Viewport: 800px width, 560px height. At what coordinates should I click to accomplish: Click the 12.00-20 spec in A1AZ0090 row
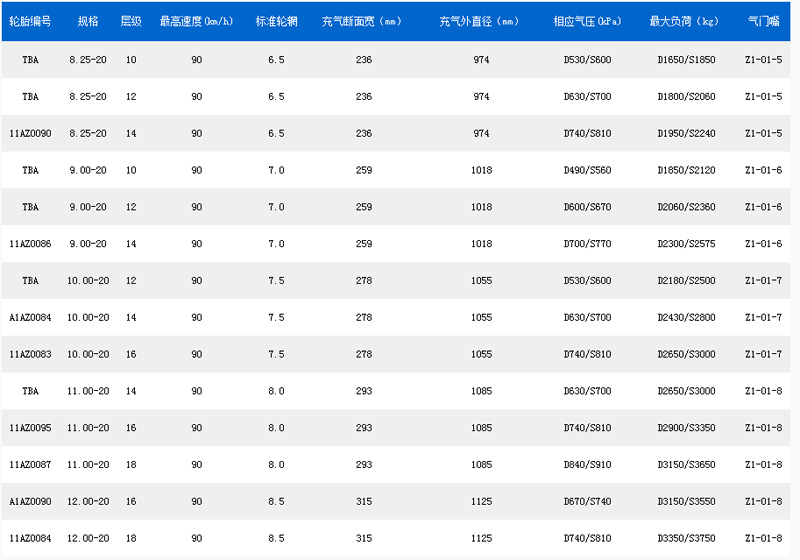click(x=88, y=501)
